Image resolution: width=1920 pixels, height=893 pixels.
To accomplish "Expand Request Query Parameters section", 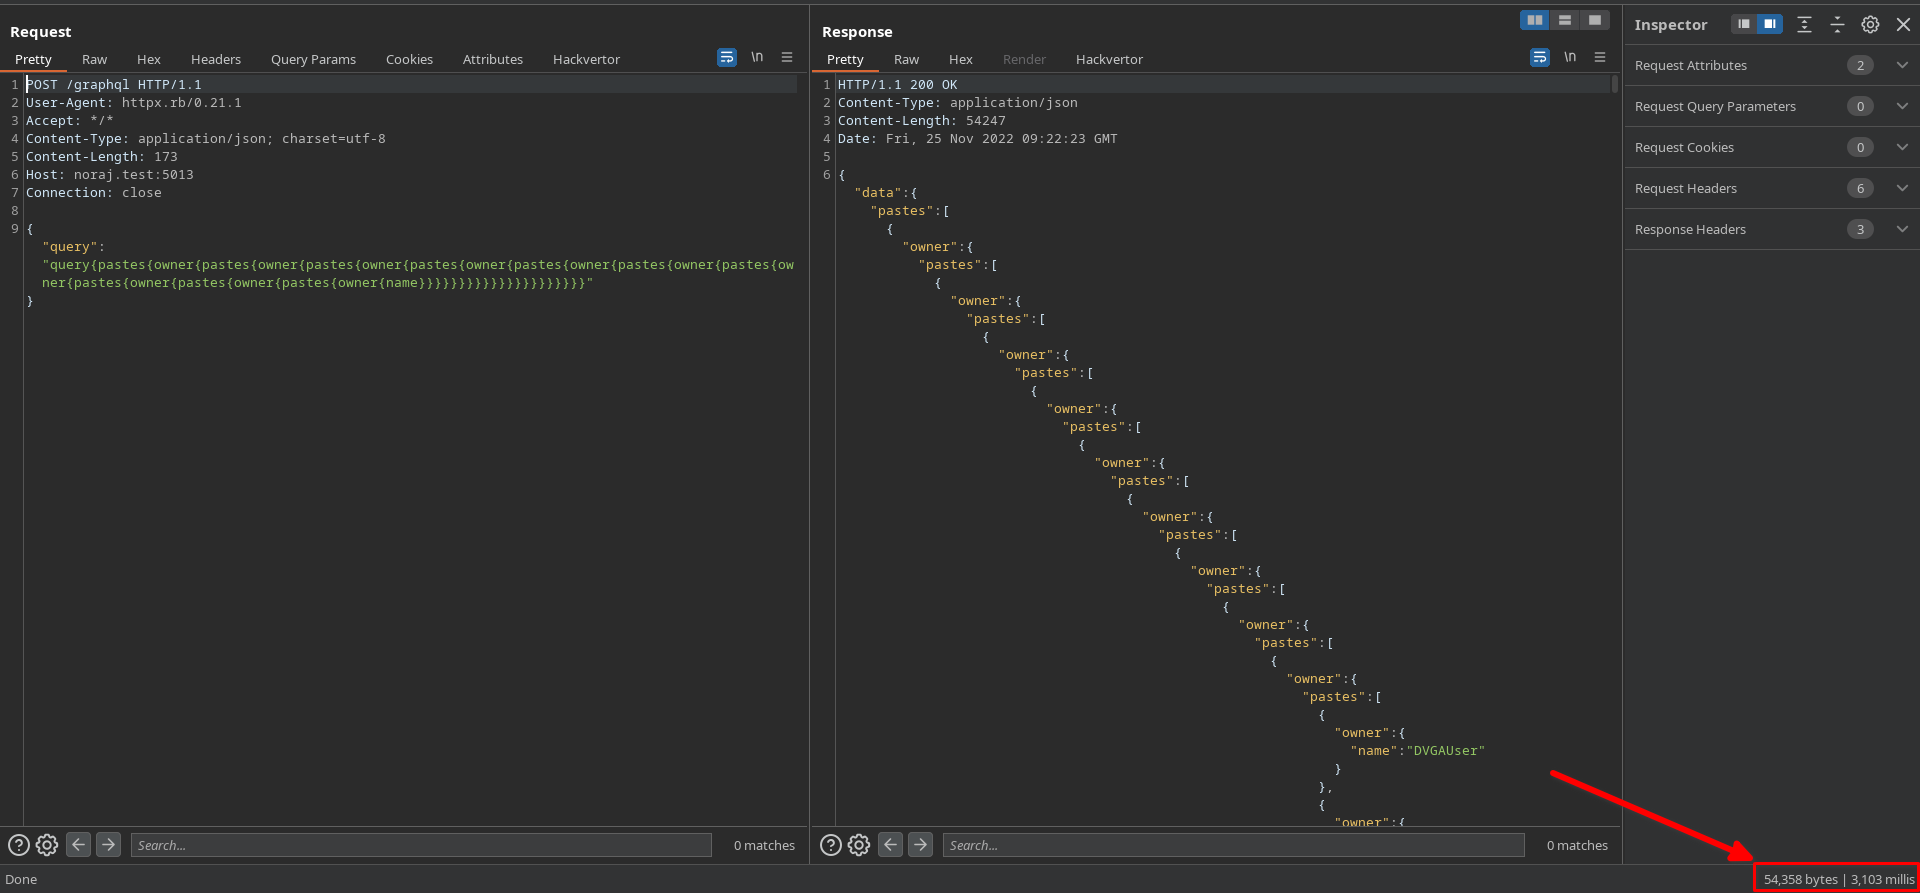I will (1902, 106).
